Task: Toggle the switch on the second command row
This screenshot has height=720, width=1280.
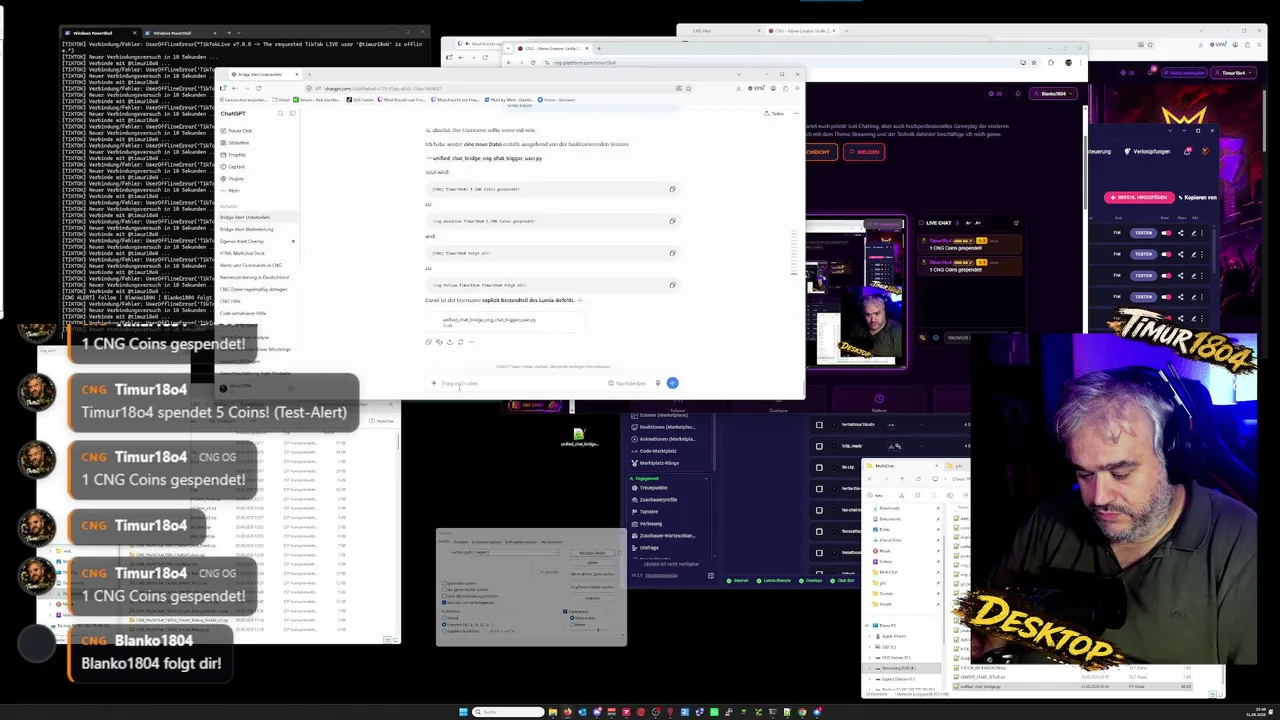Action: click(1166, 254)
